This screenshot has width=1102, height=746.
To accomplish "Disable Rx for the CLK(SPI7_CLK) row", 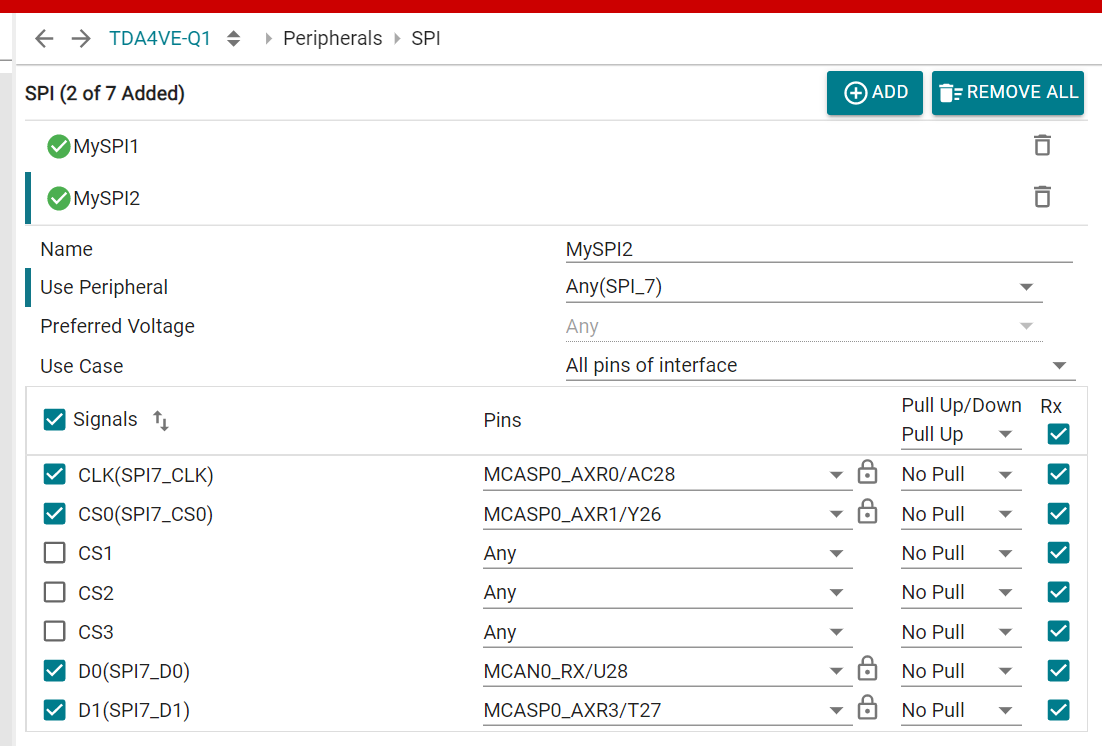I will click(1058, 474).
